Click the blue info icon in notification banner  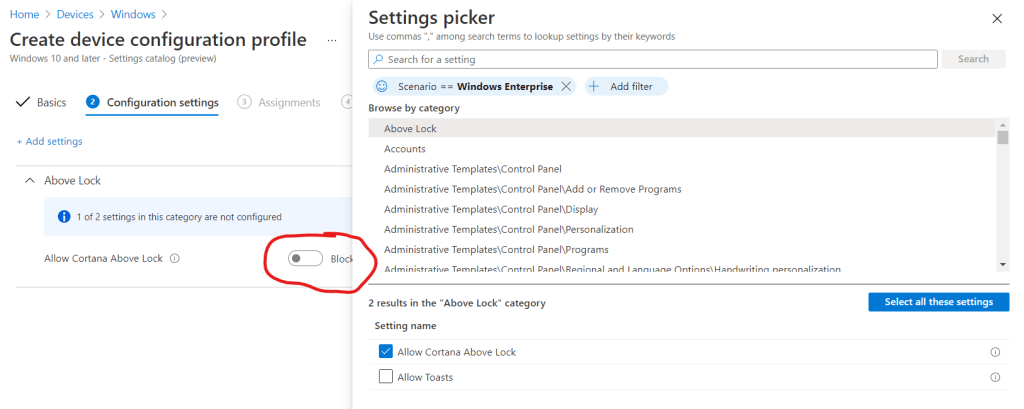(x=64, y=216)
